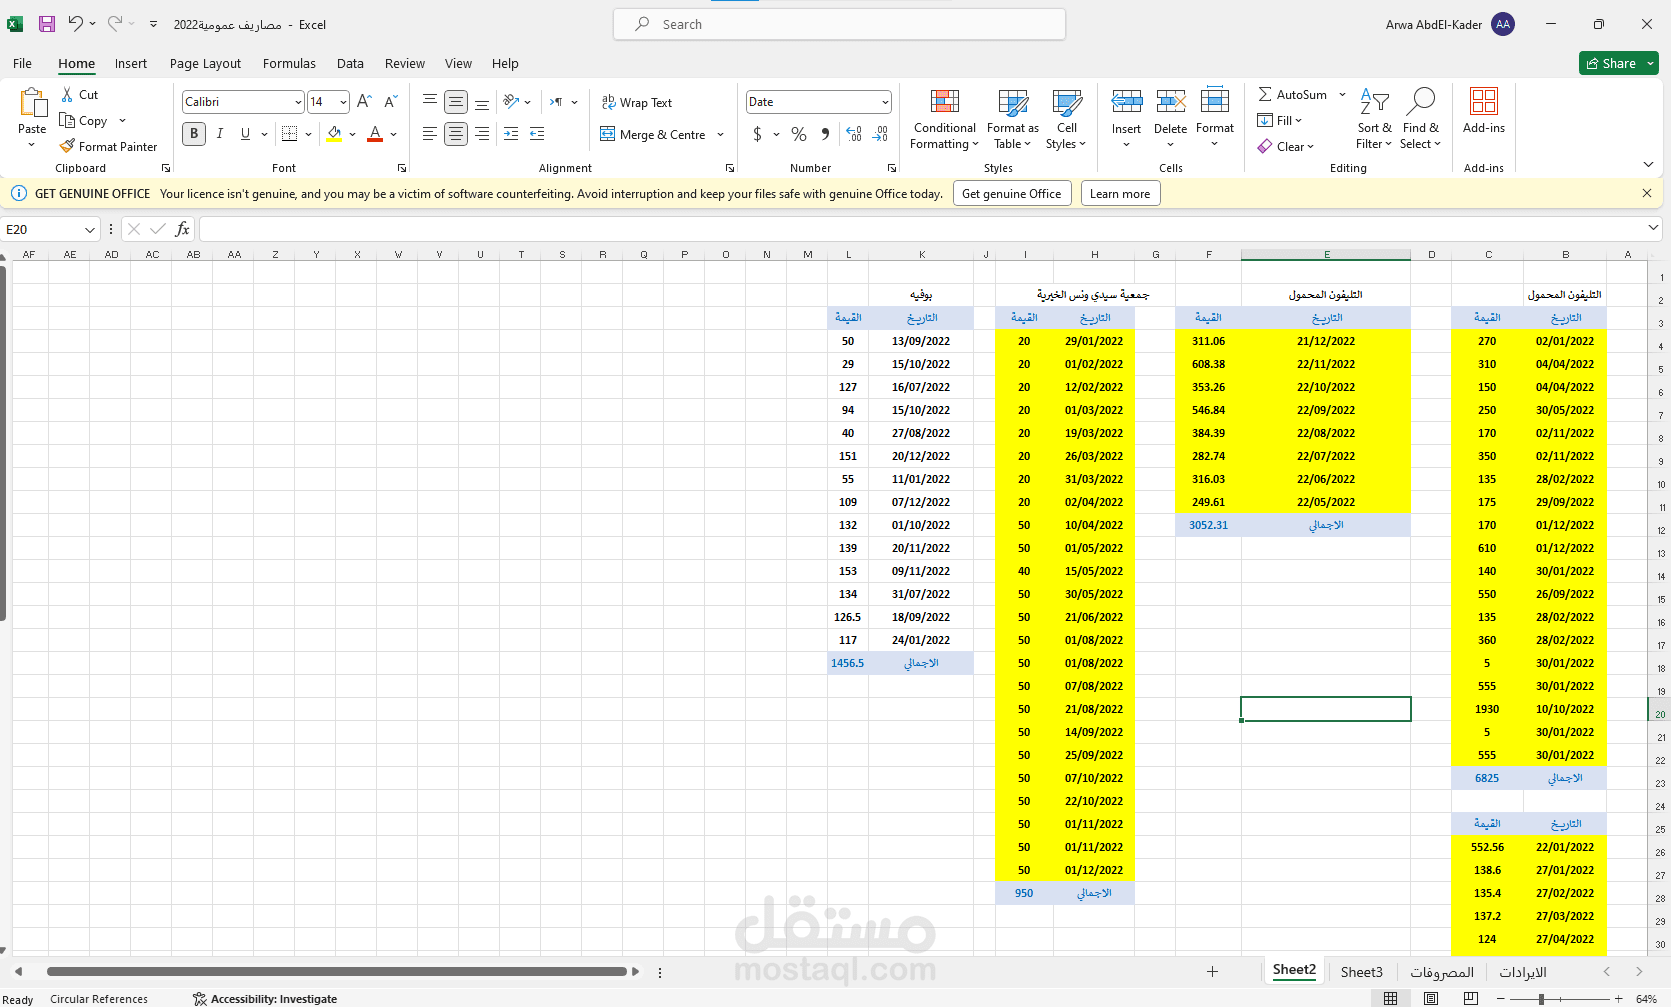Switch to Insert tab

[131, 63]
